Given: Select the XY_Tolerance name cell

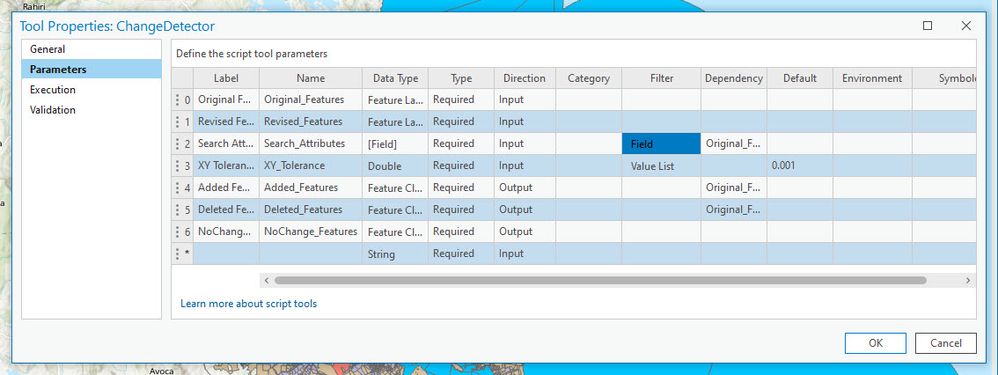Looking at the screenshot, I should [x=311, y=166].
